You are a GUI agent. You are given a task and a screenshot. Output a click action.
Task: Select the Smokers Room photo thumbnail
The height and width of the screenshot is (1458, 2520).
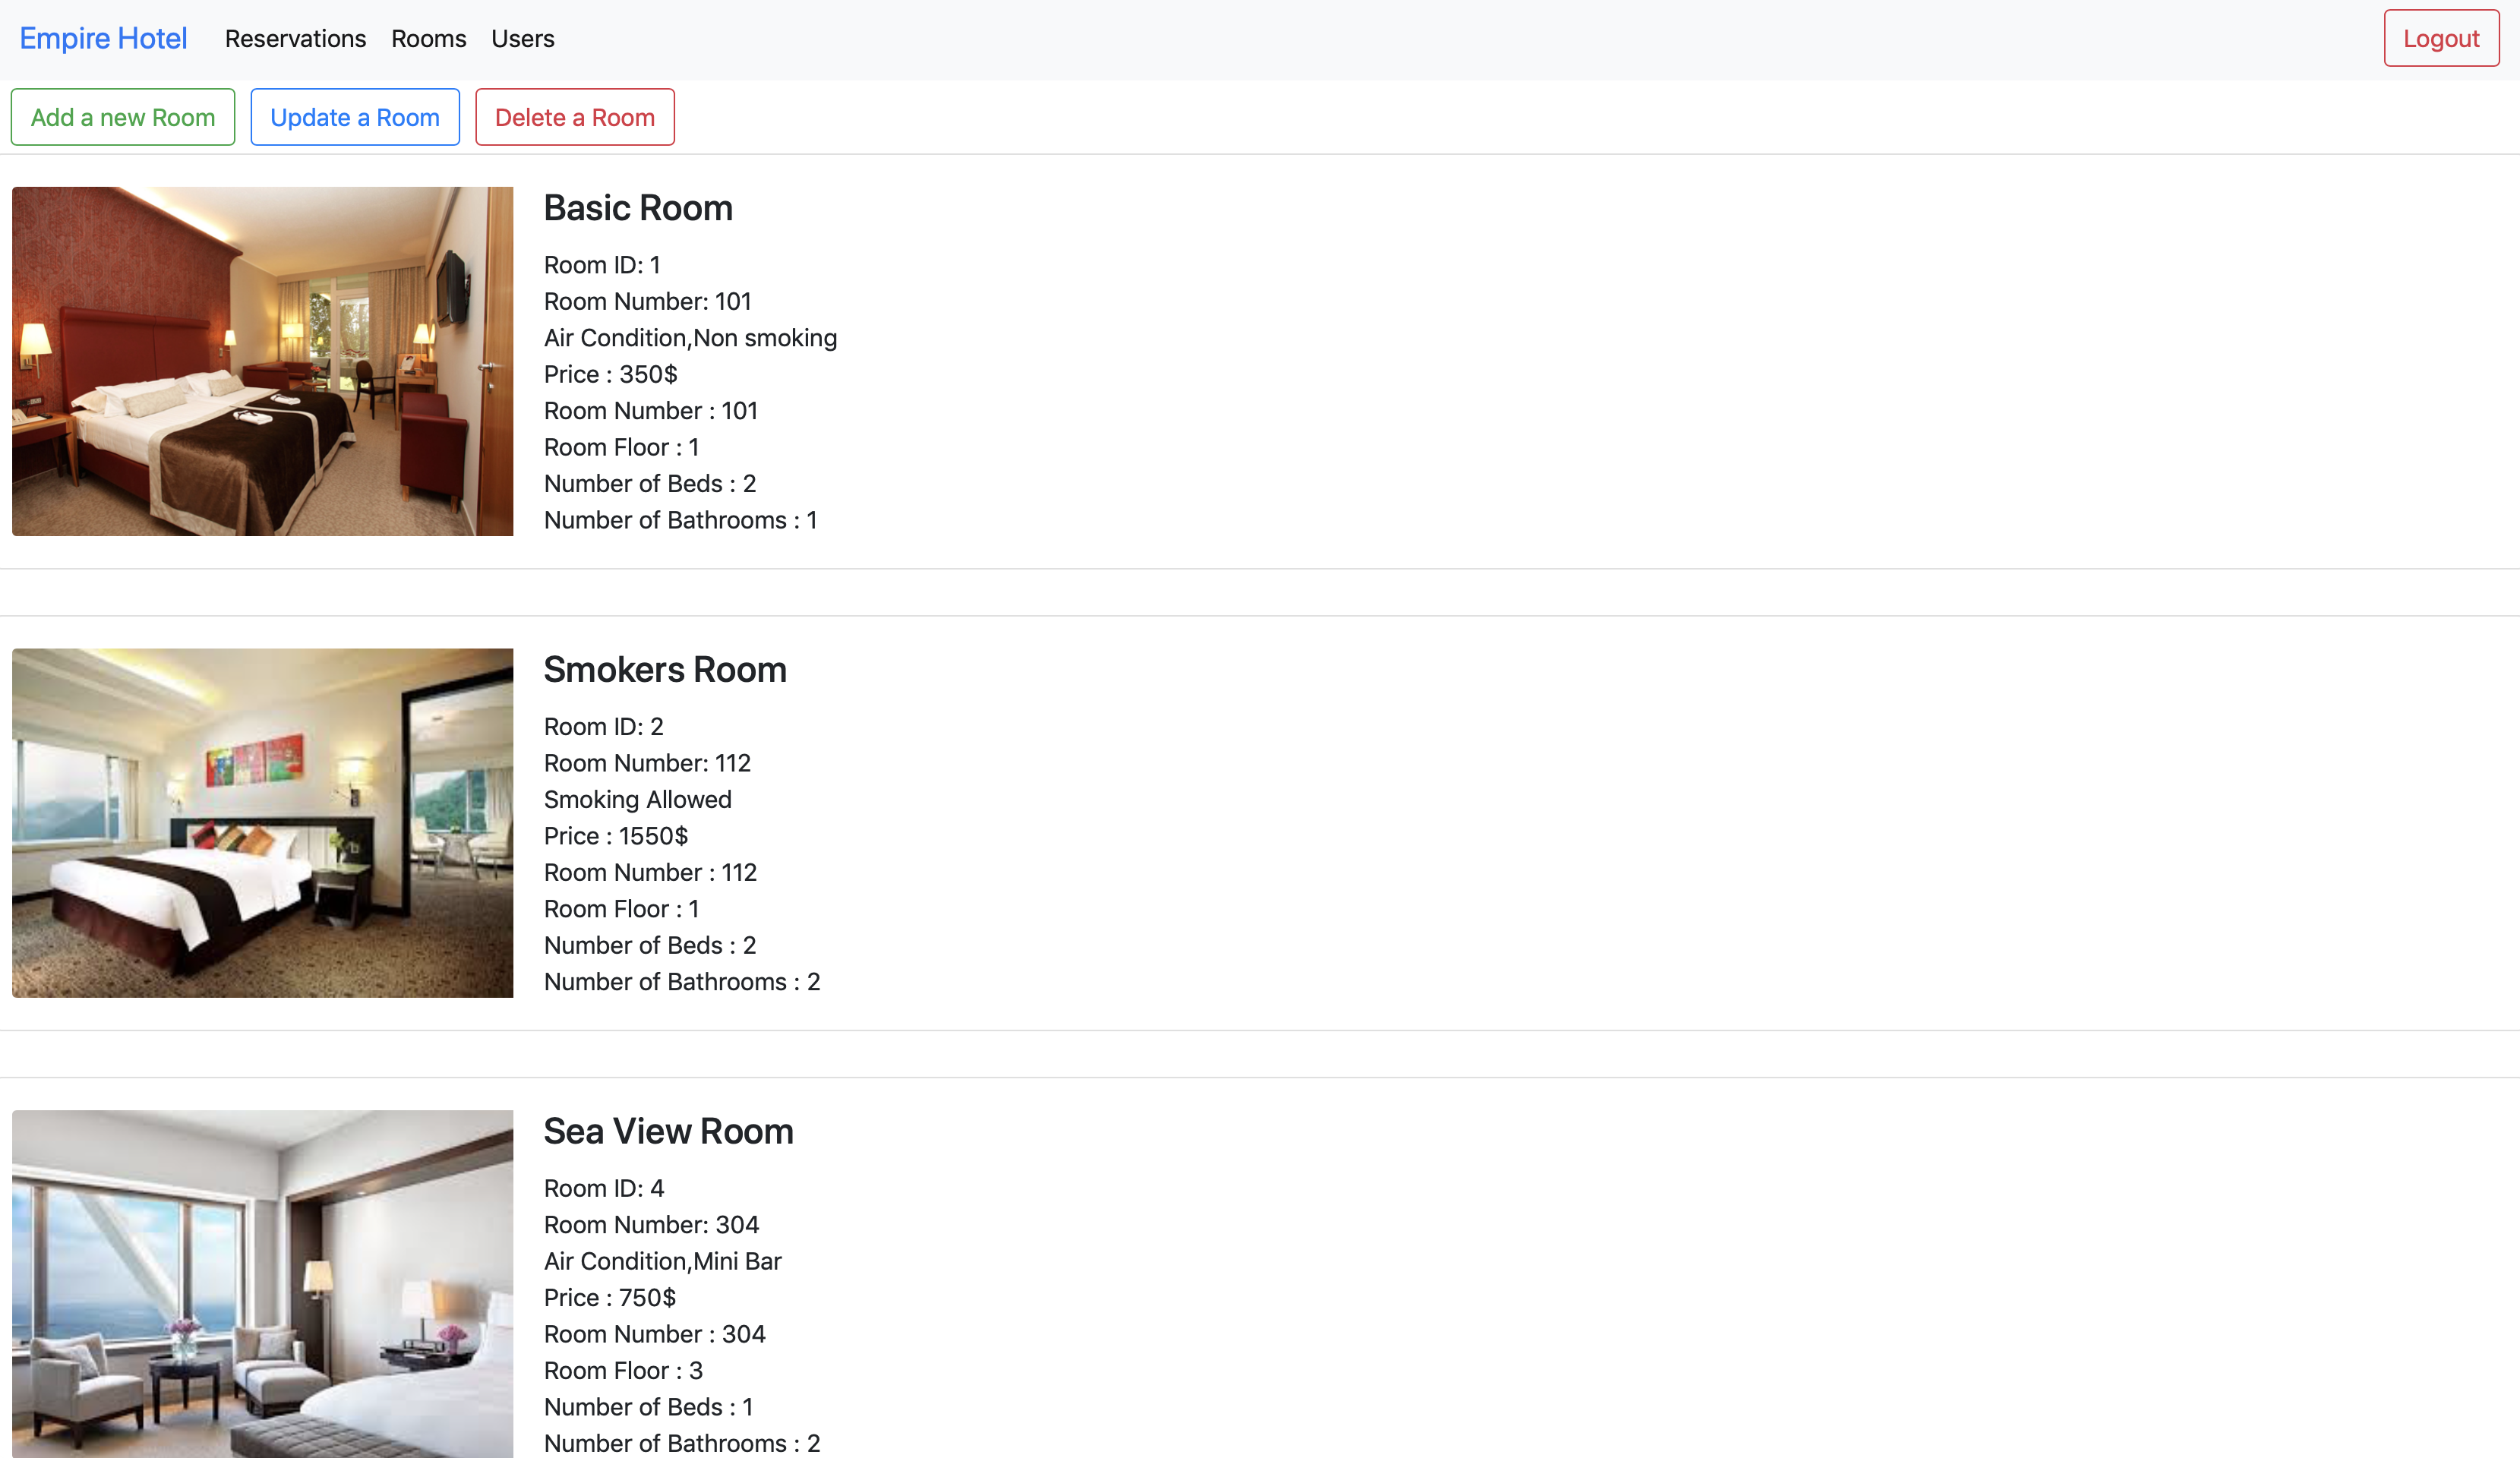click(262, 822)
